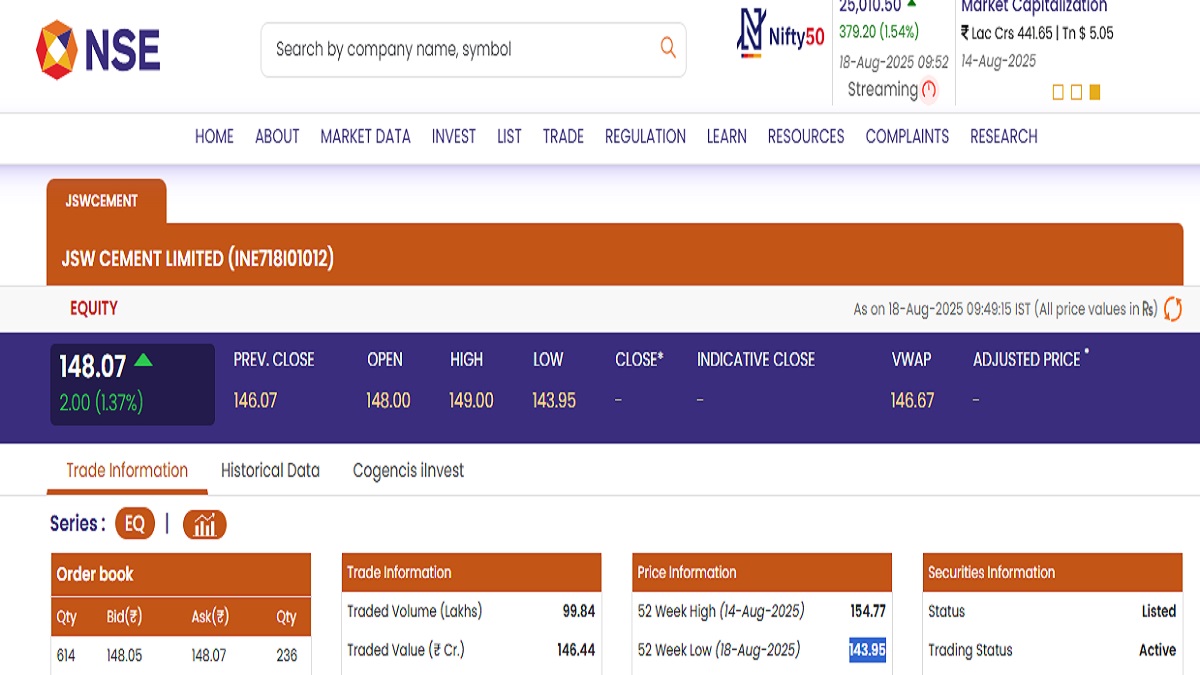1200x675 pixels.
Task: Click the search magnifier icon
Action: coord(668,47)
